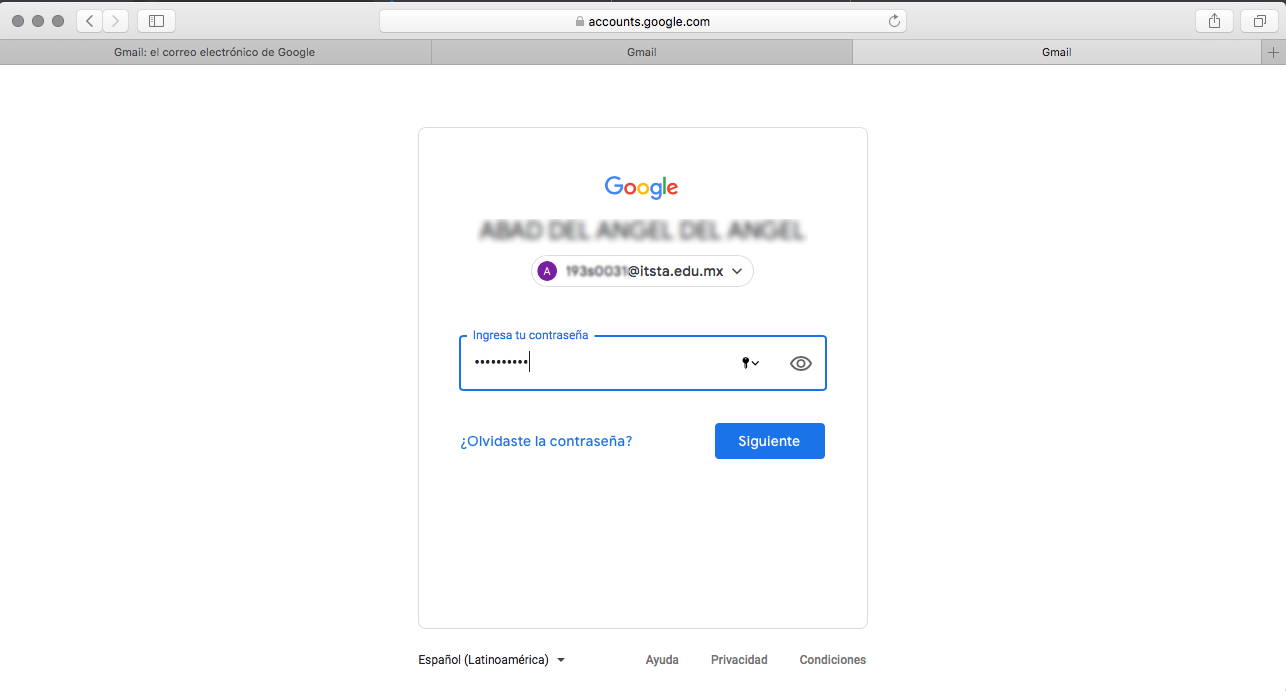Click the blue Siguiente button
Screen dimensions: 1286x691
point(770,441)
